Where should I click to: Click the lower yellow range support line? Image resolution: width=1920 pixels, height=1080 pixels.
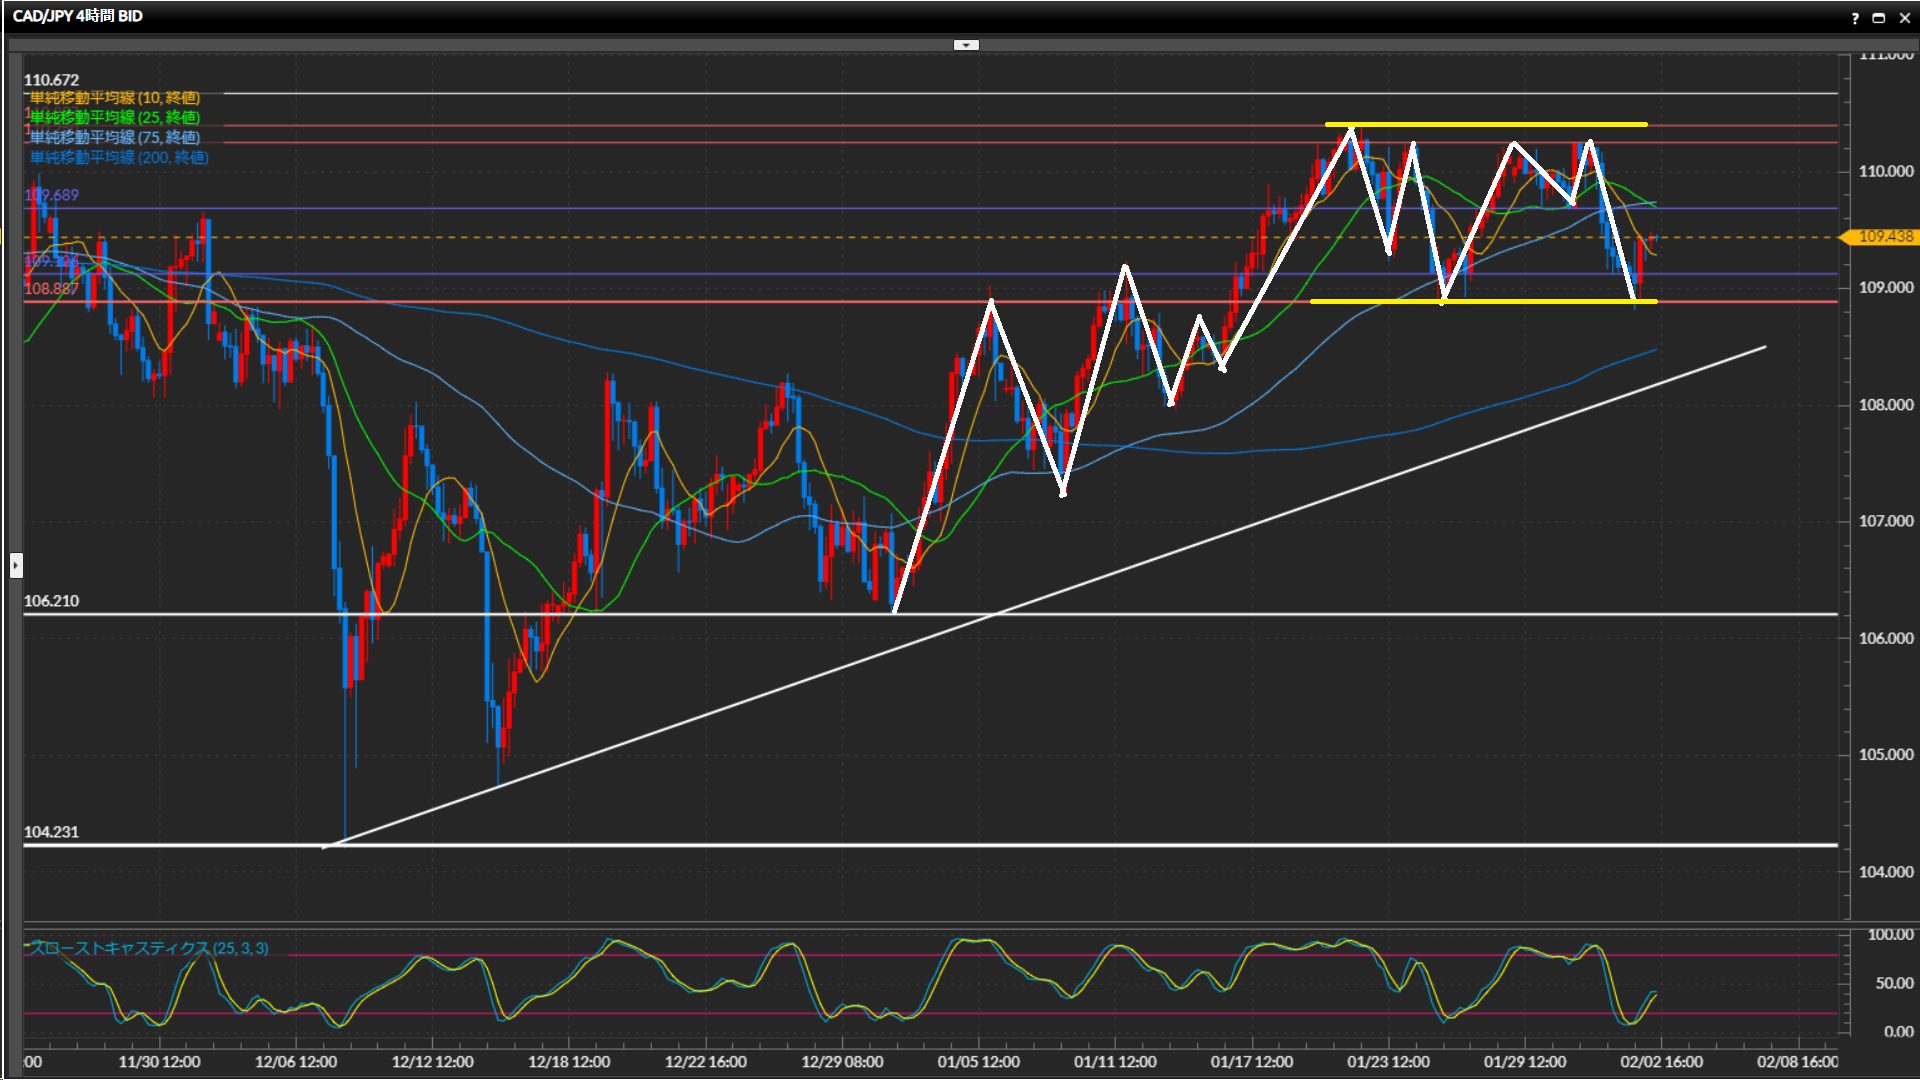(1540, 301)
